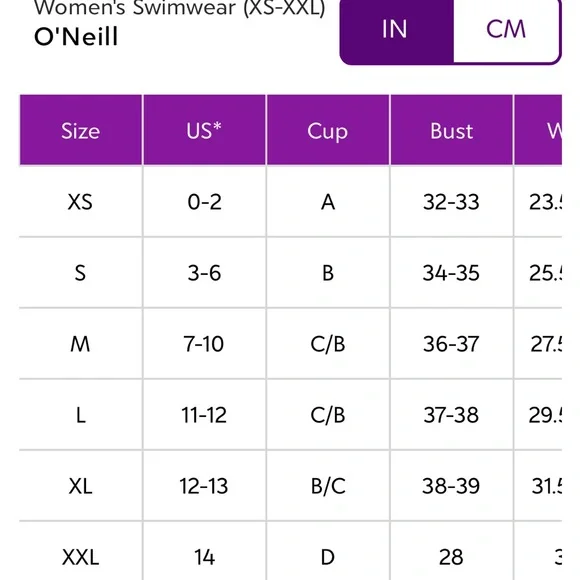Click the 7-10 US size cell

point(204,344)
